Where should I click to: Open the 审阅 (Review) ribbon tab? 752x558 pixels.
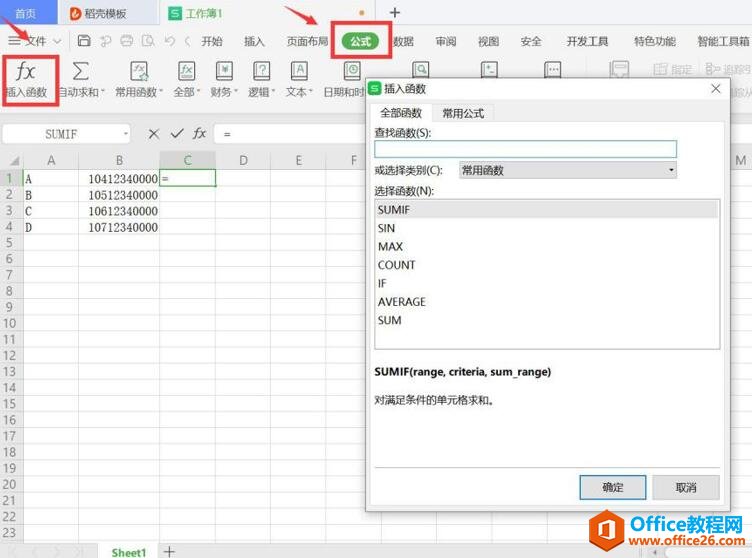pyautogui.click(x=446, y=41)
